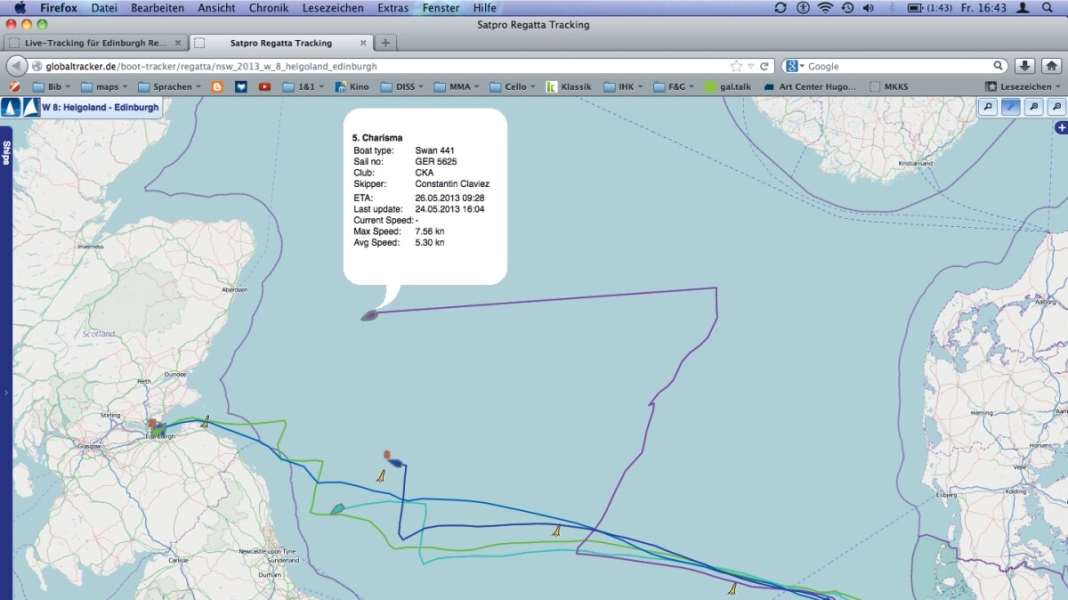Open the F&G bookmarks folder
The height and width of the screenshot is (600, 1068).
tap(673, 86)
